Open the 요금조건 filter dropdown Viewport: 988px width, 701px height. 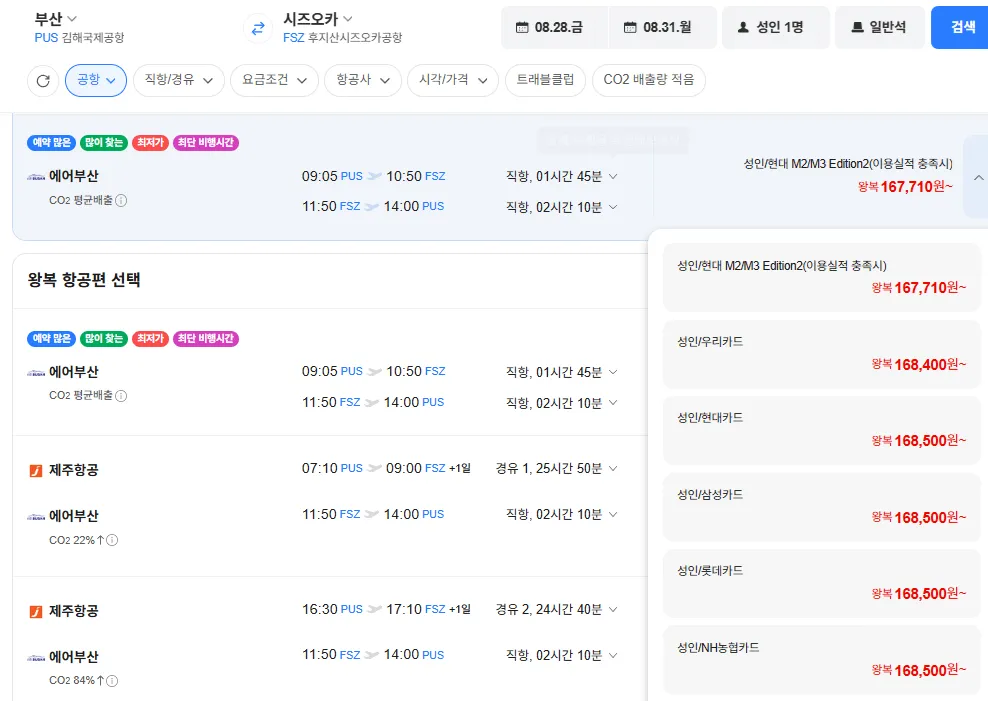[275, 80]
